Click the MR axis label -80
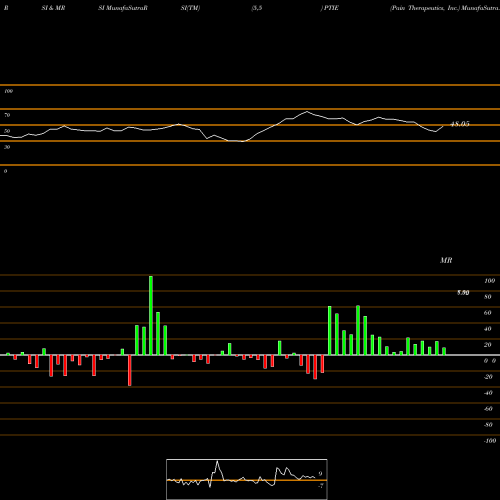 (488, 425)
